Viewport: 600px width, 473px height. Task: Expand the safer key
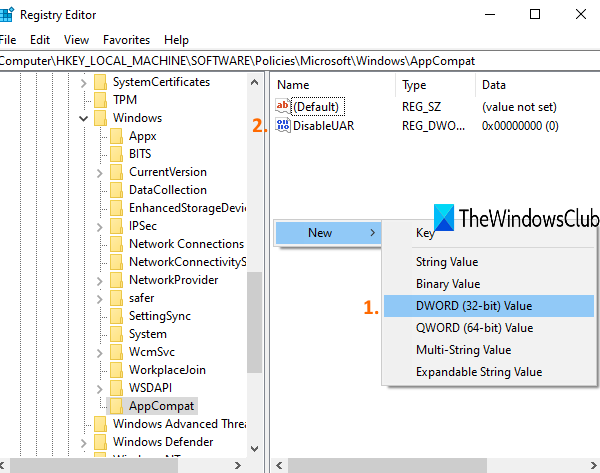pyautogui.click(x=99, y=299)
